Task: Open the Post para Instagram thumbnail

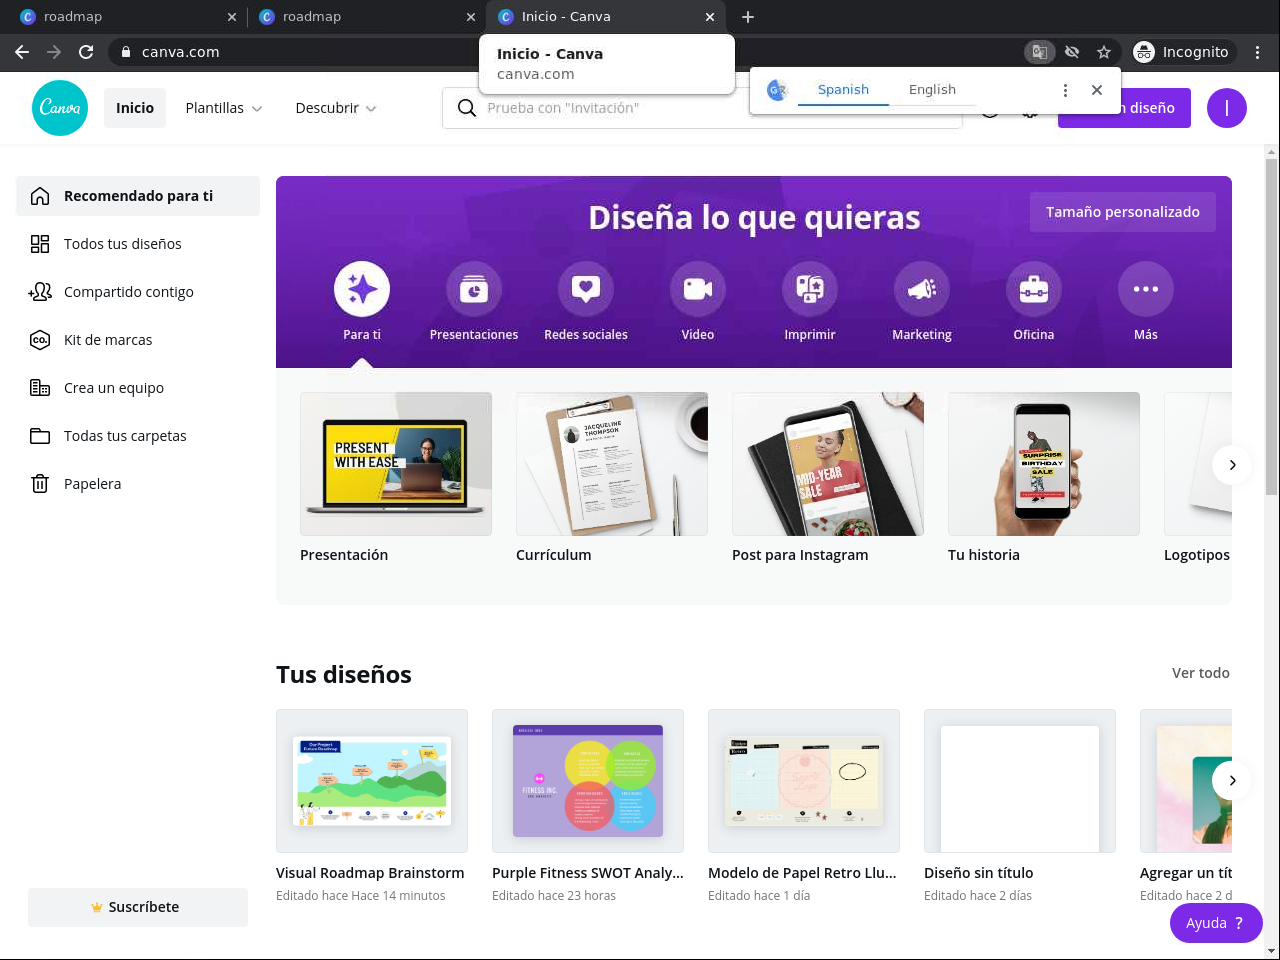Action: coord(828,464)
